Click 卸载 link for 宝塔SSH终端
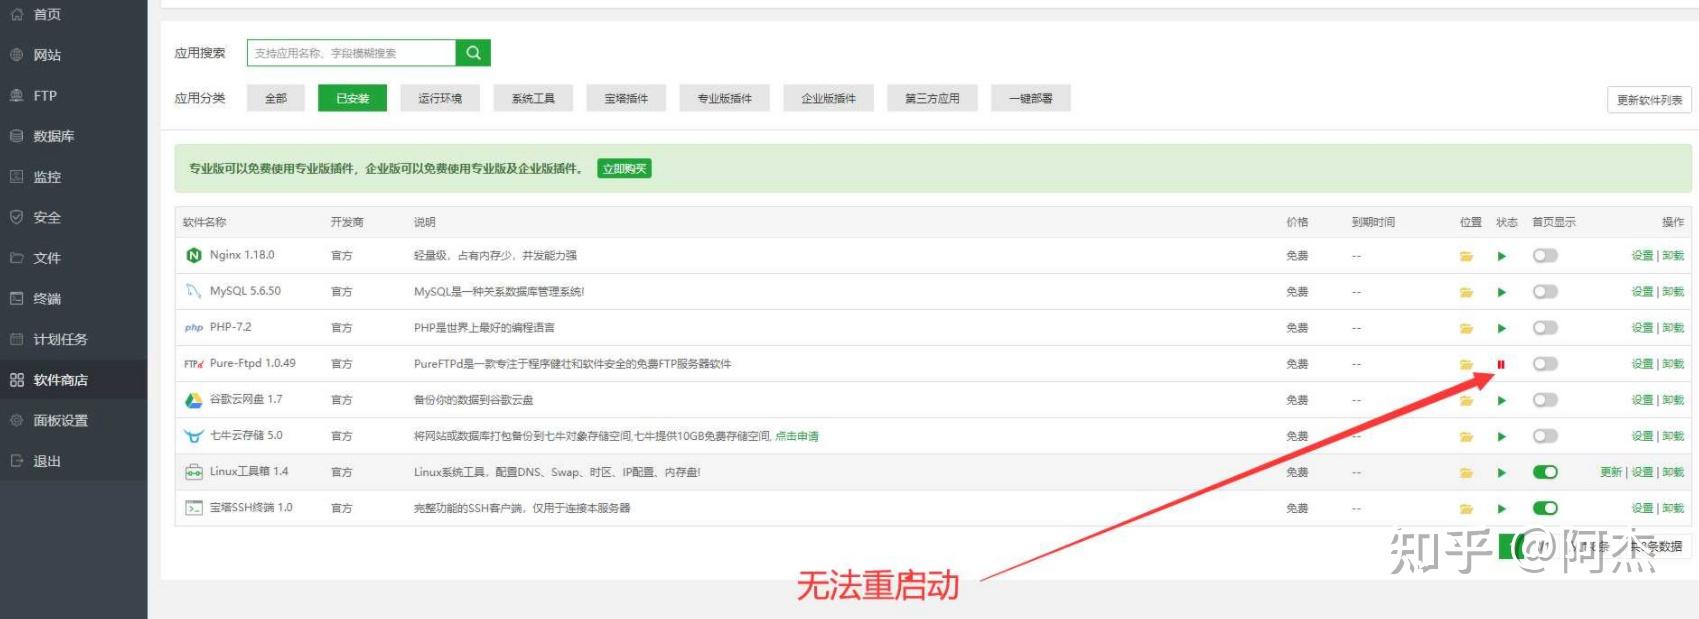1699x619 pixels. [1673, 508]
